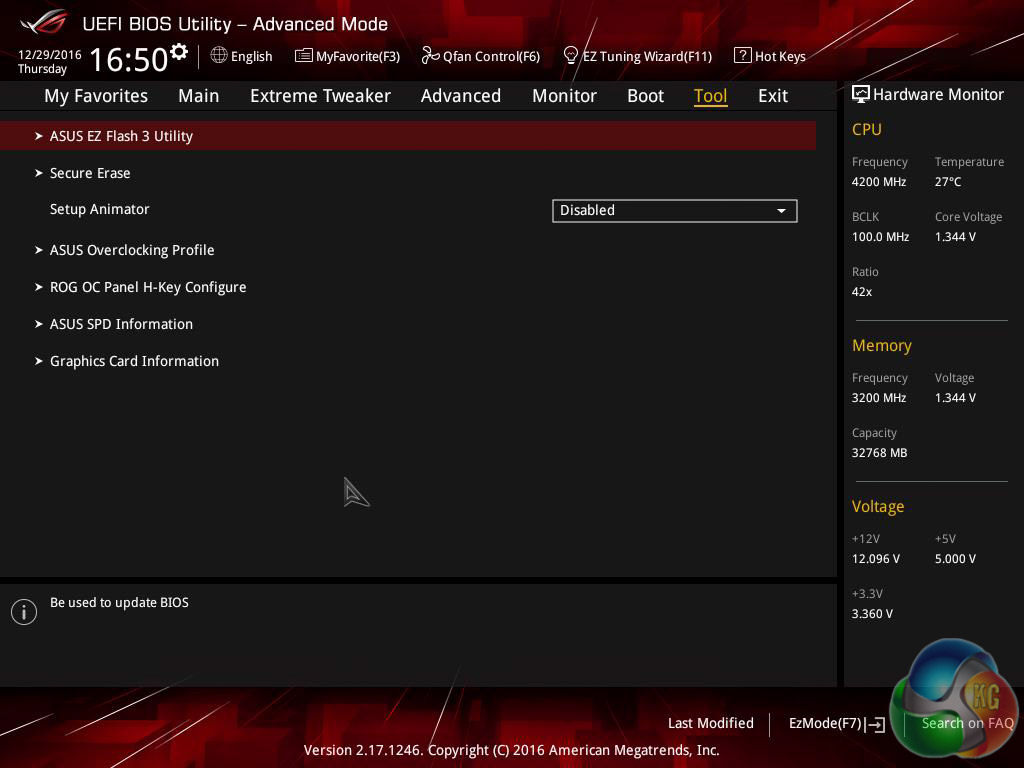Click the globe language icon
The image size is (1024, 768).
pos(219,56)
